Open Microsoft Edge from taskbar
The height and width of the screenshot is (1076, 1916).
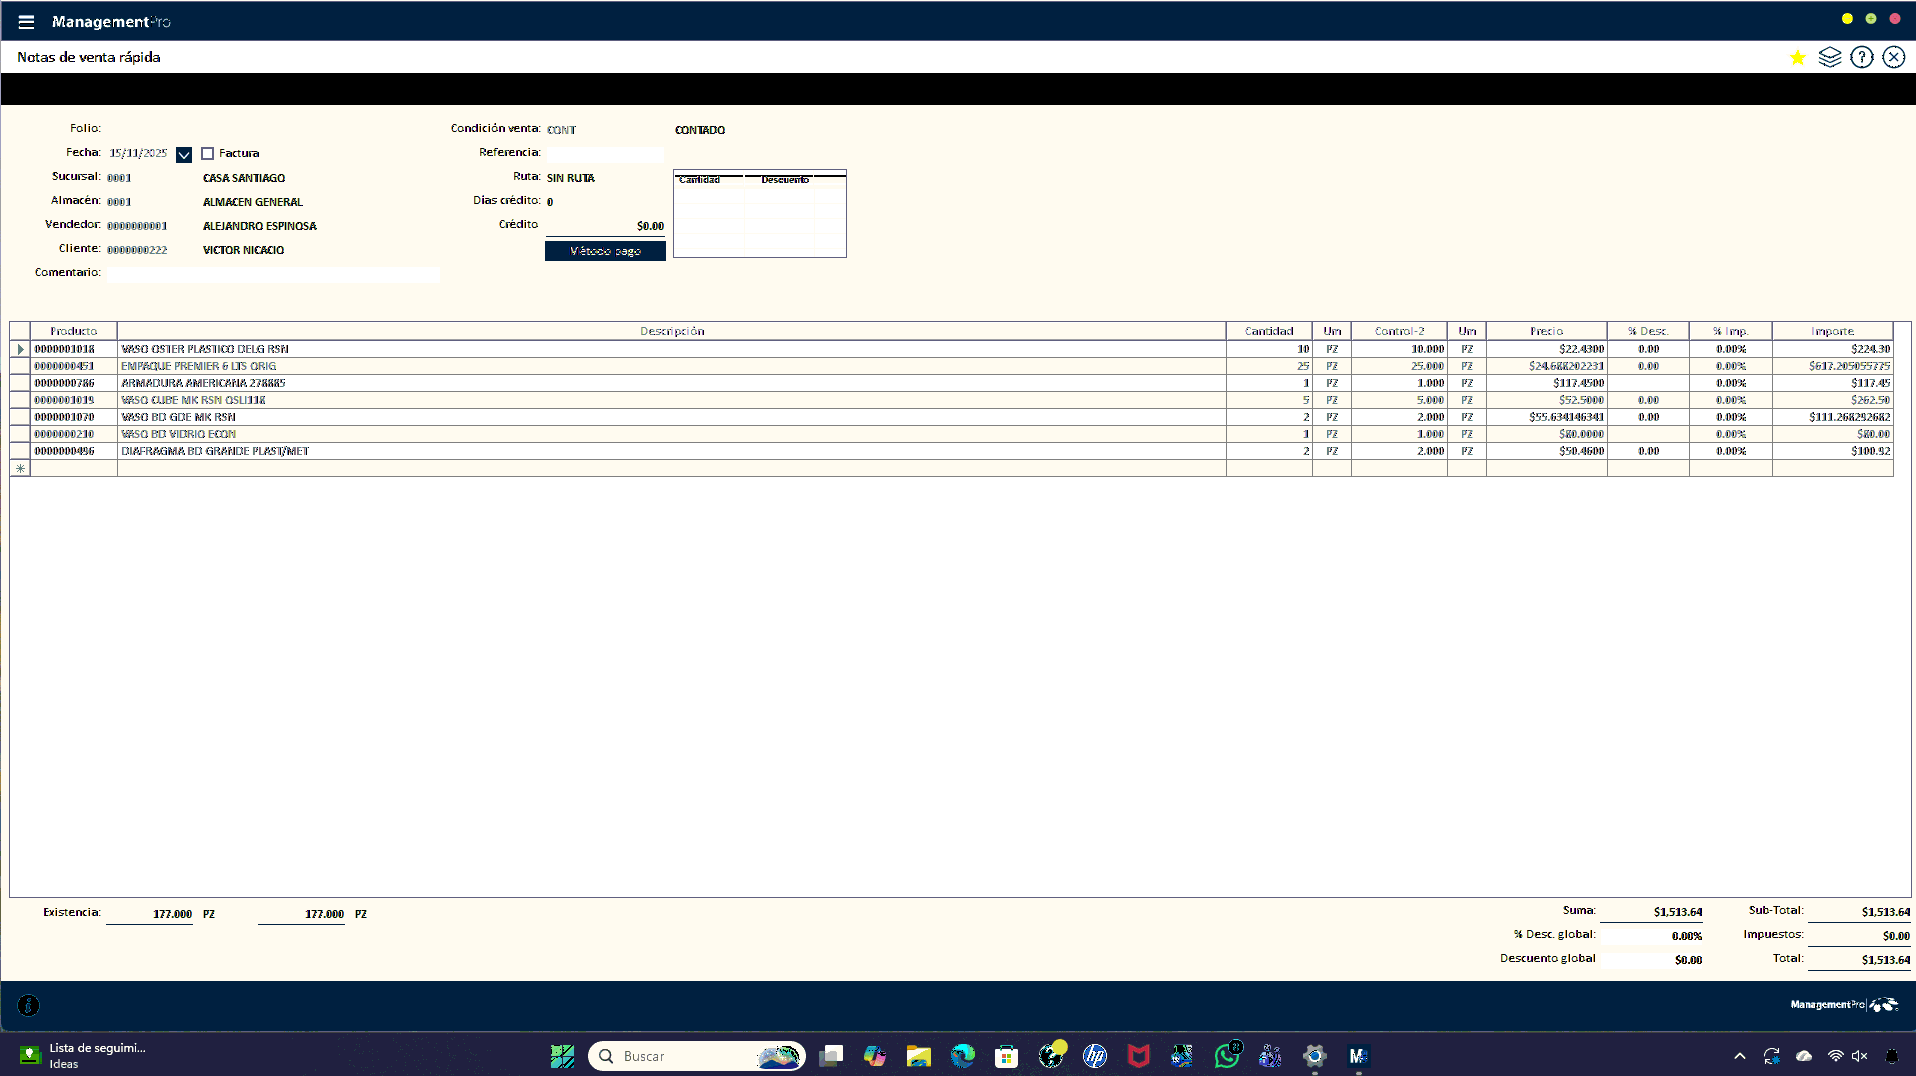pyautogui.click(x=962, y=1056)
